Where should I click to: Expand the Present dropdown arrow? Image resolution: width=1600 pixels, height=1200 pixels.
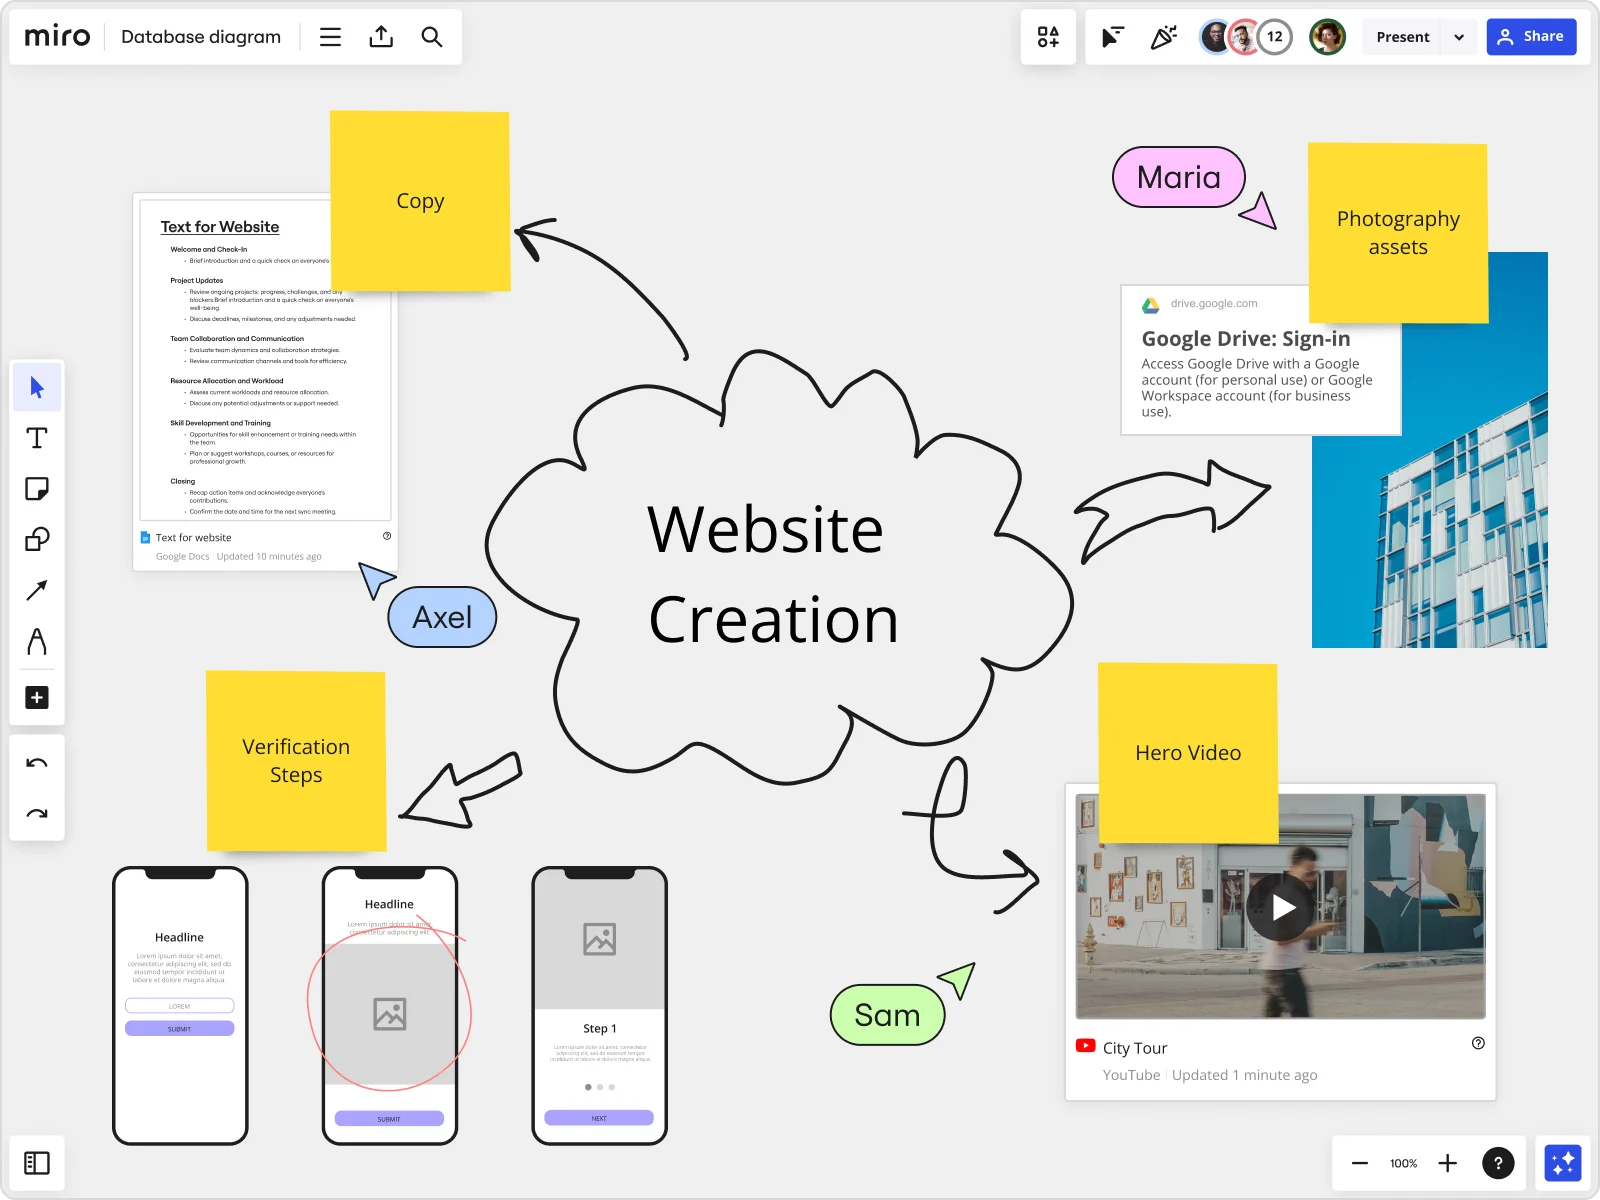1459,37
